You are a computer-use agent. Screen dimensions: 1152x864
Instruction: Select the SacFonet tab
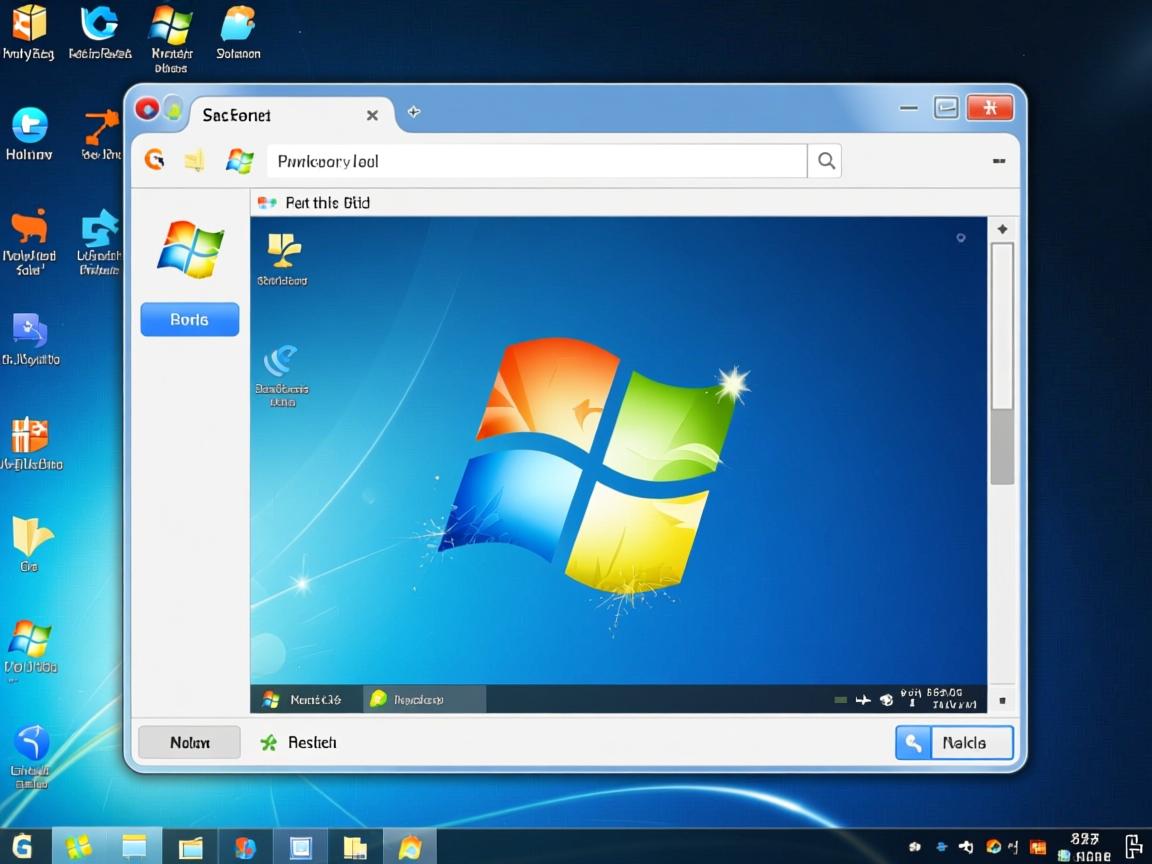tap(237, 115)
